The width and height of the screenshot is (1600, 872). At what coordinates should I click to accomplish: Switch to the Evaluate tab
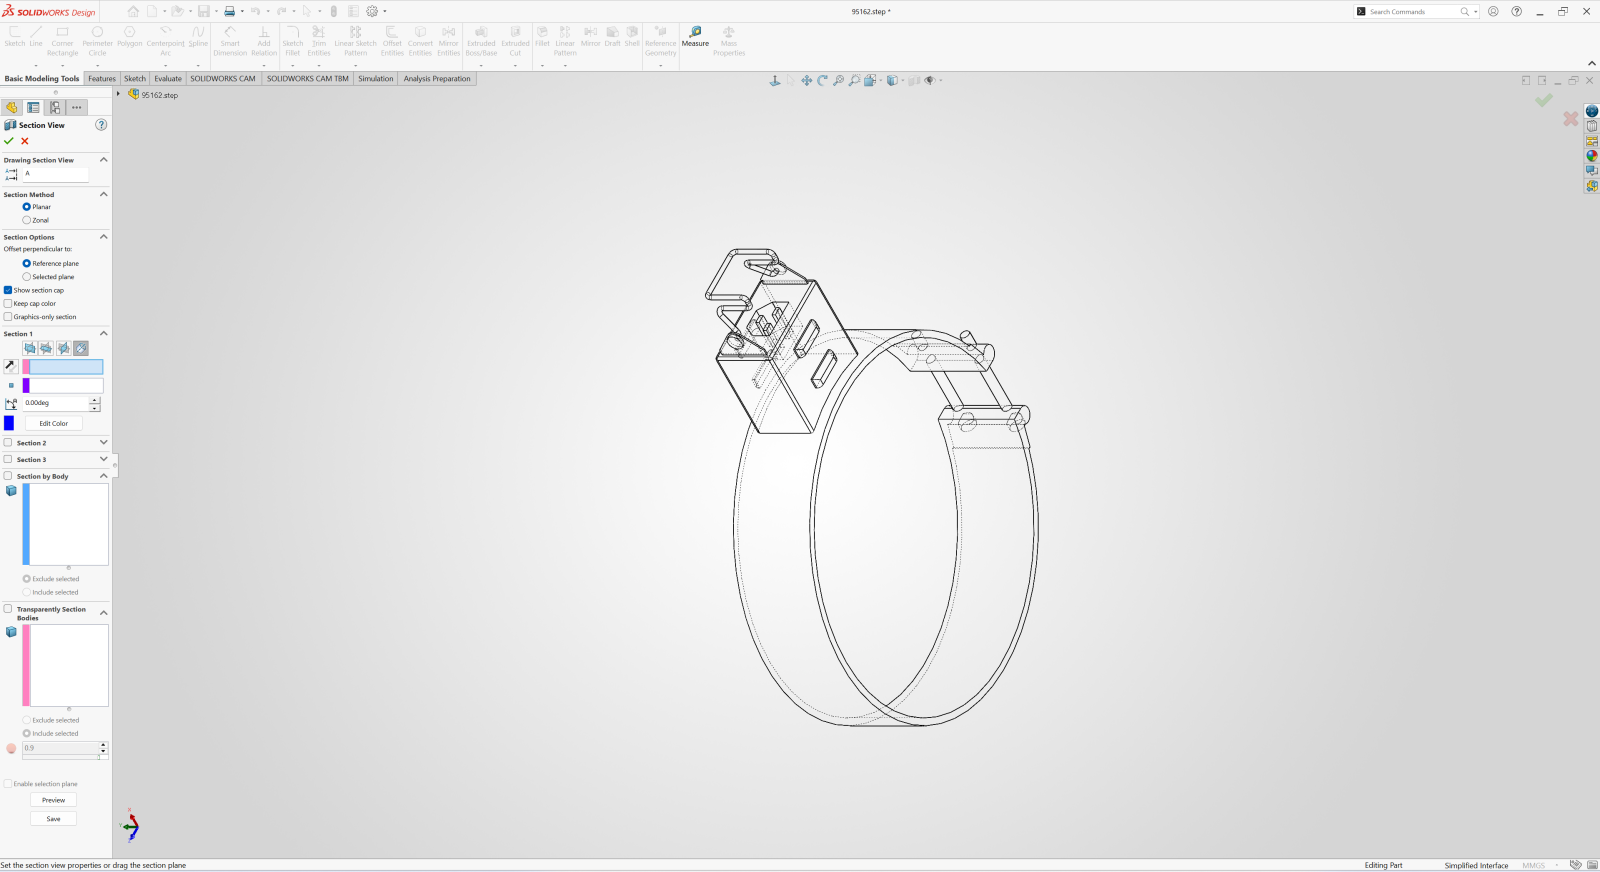coord(168,79)
